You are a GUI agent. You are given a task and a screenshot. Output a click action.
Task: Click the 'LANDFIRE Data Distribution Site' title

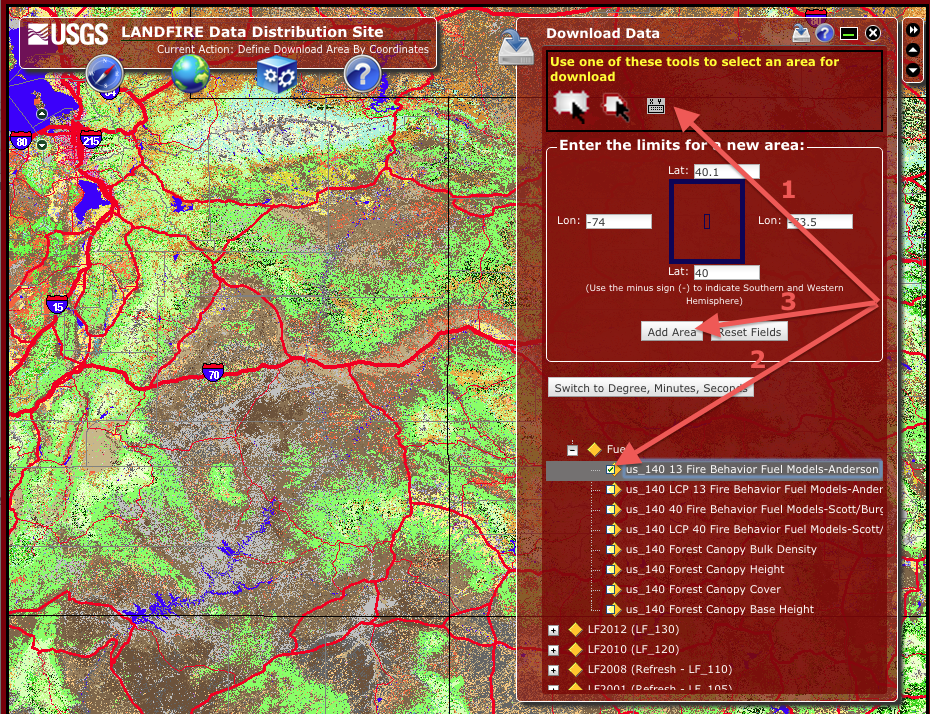coord(252,32)
